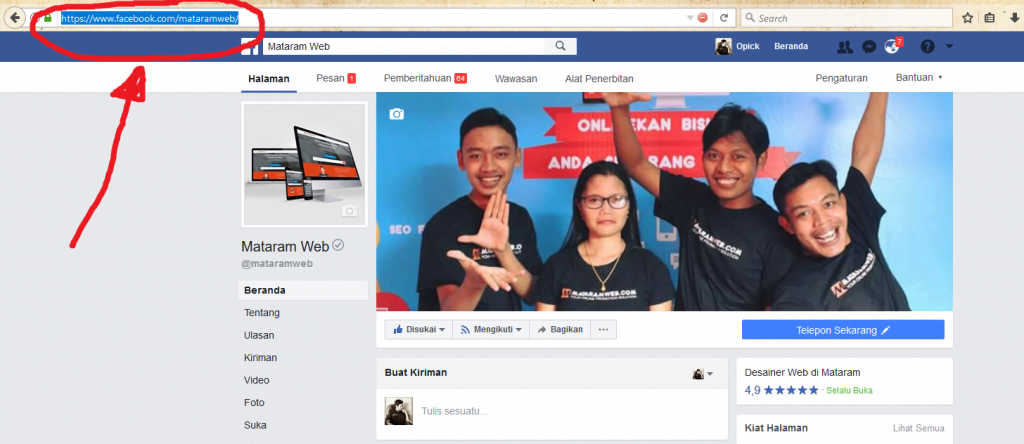Viewport: 1024px width, 444px height.
Task: Open the Pesan tab
Action: (x=336, y=78)
